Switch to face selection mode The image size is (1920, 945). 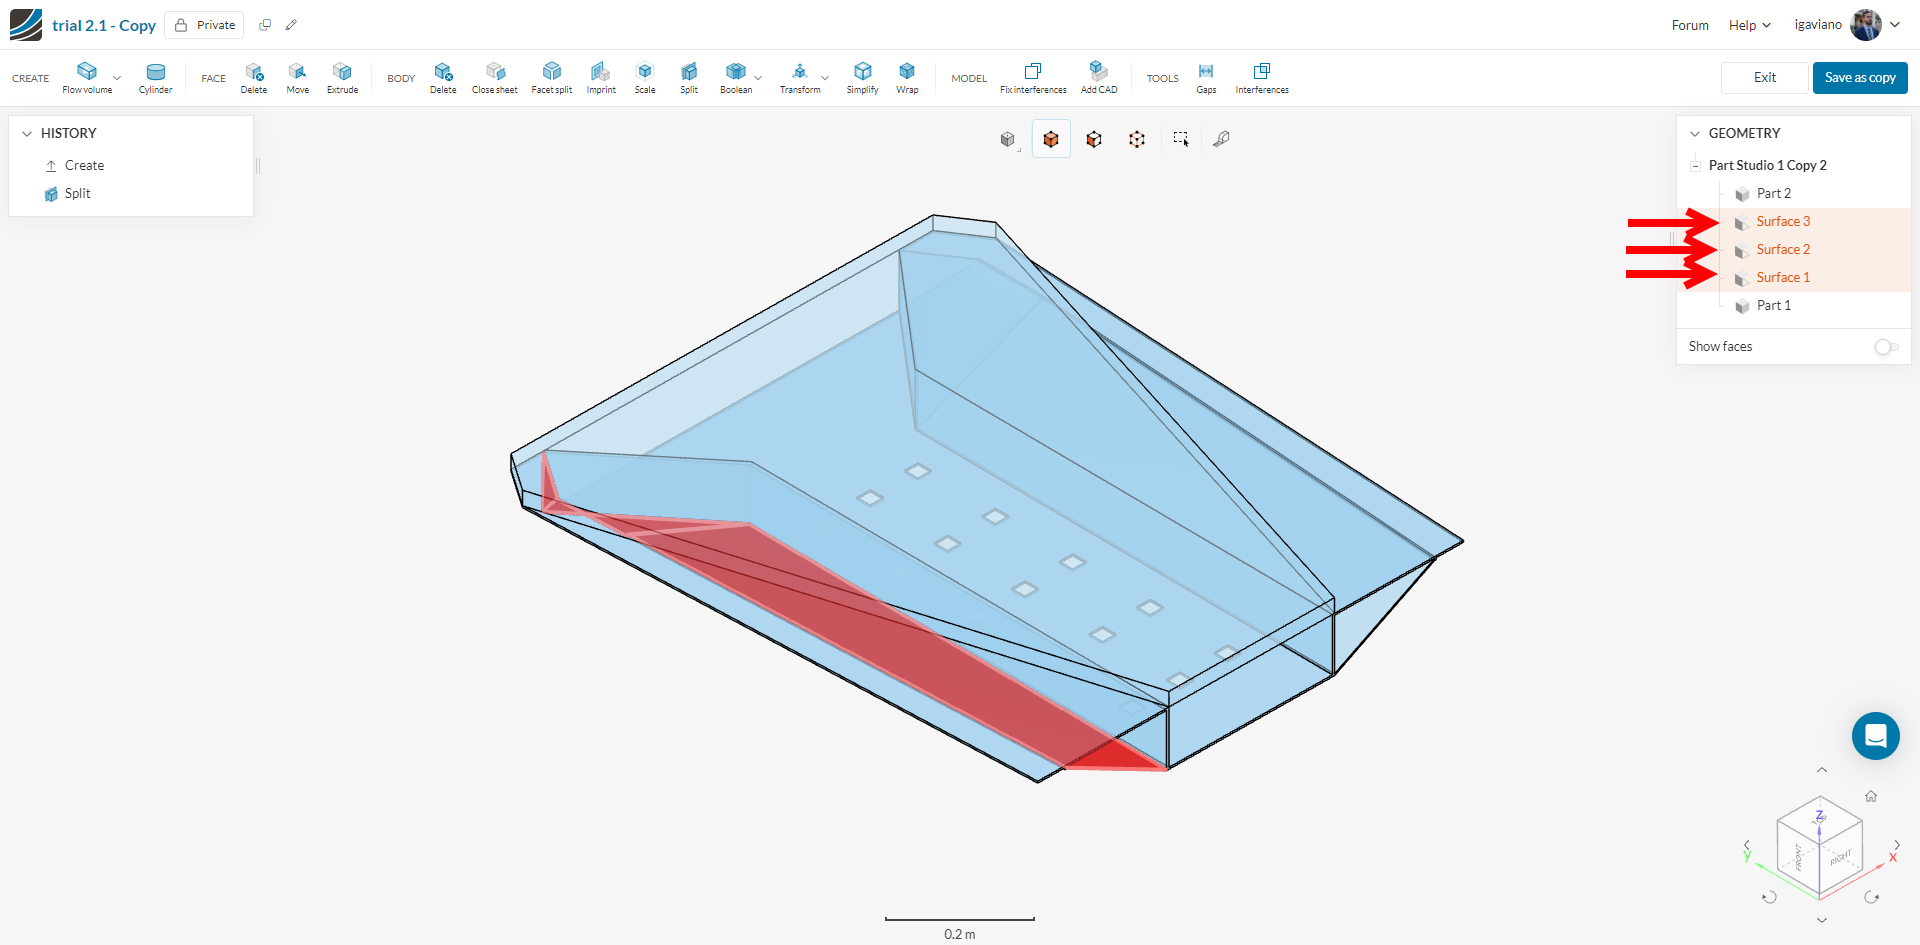tap(1093, 139)
